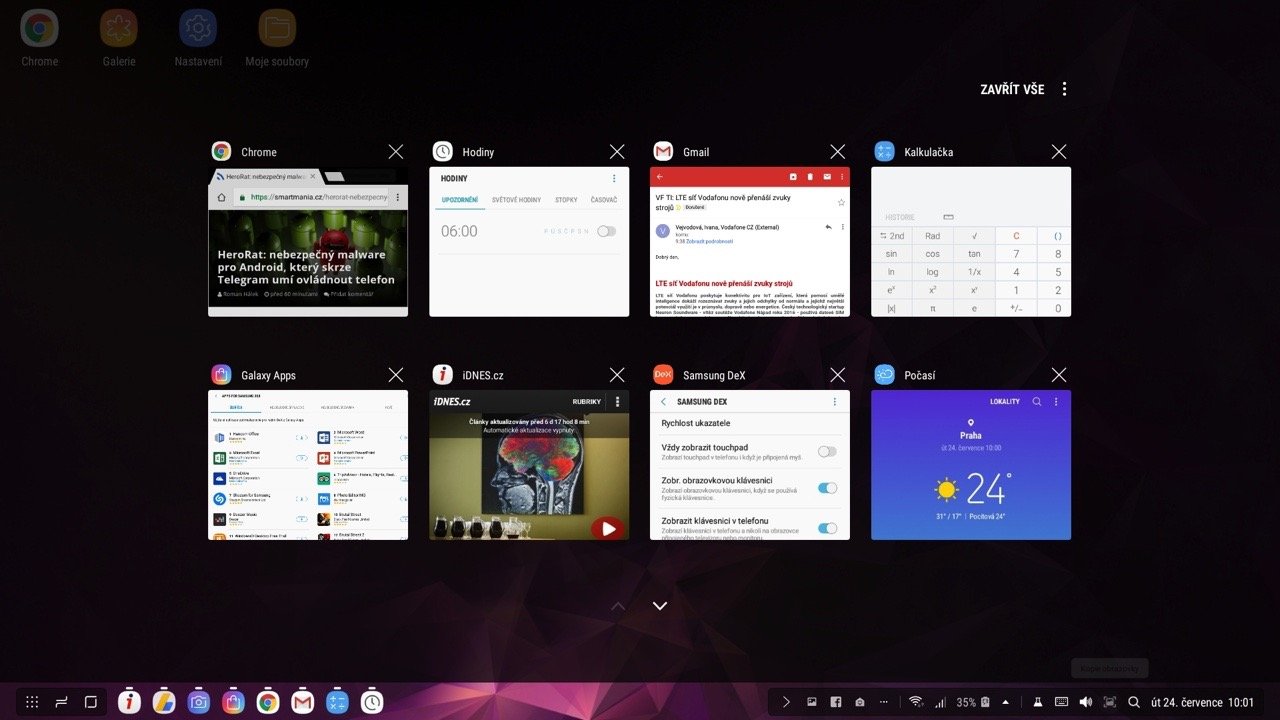
Task: Open the iDNES.cz three-dot menu
Action: [x=617, y=401]
